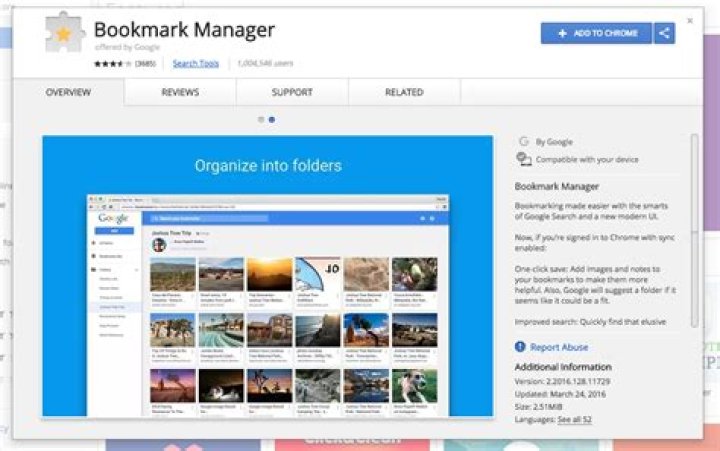Screen dimensions: 720x451
Task: Click the offered by Google text
Action: [x=127, y=47]
